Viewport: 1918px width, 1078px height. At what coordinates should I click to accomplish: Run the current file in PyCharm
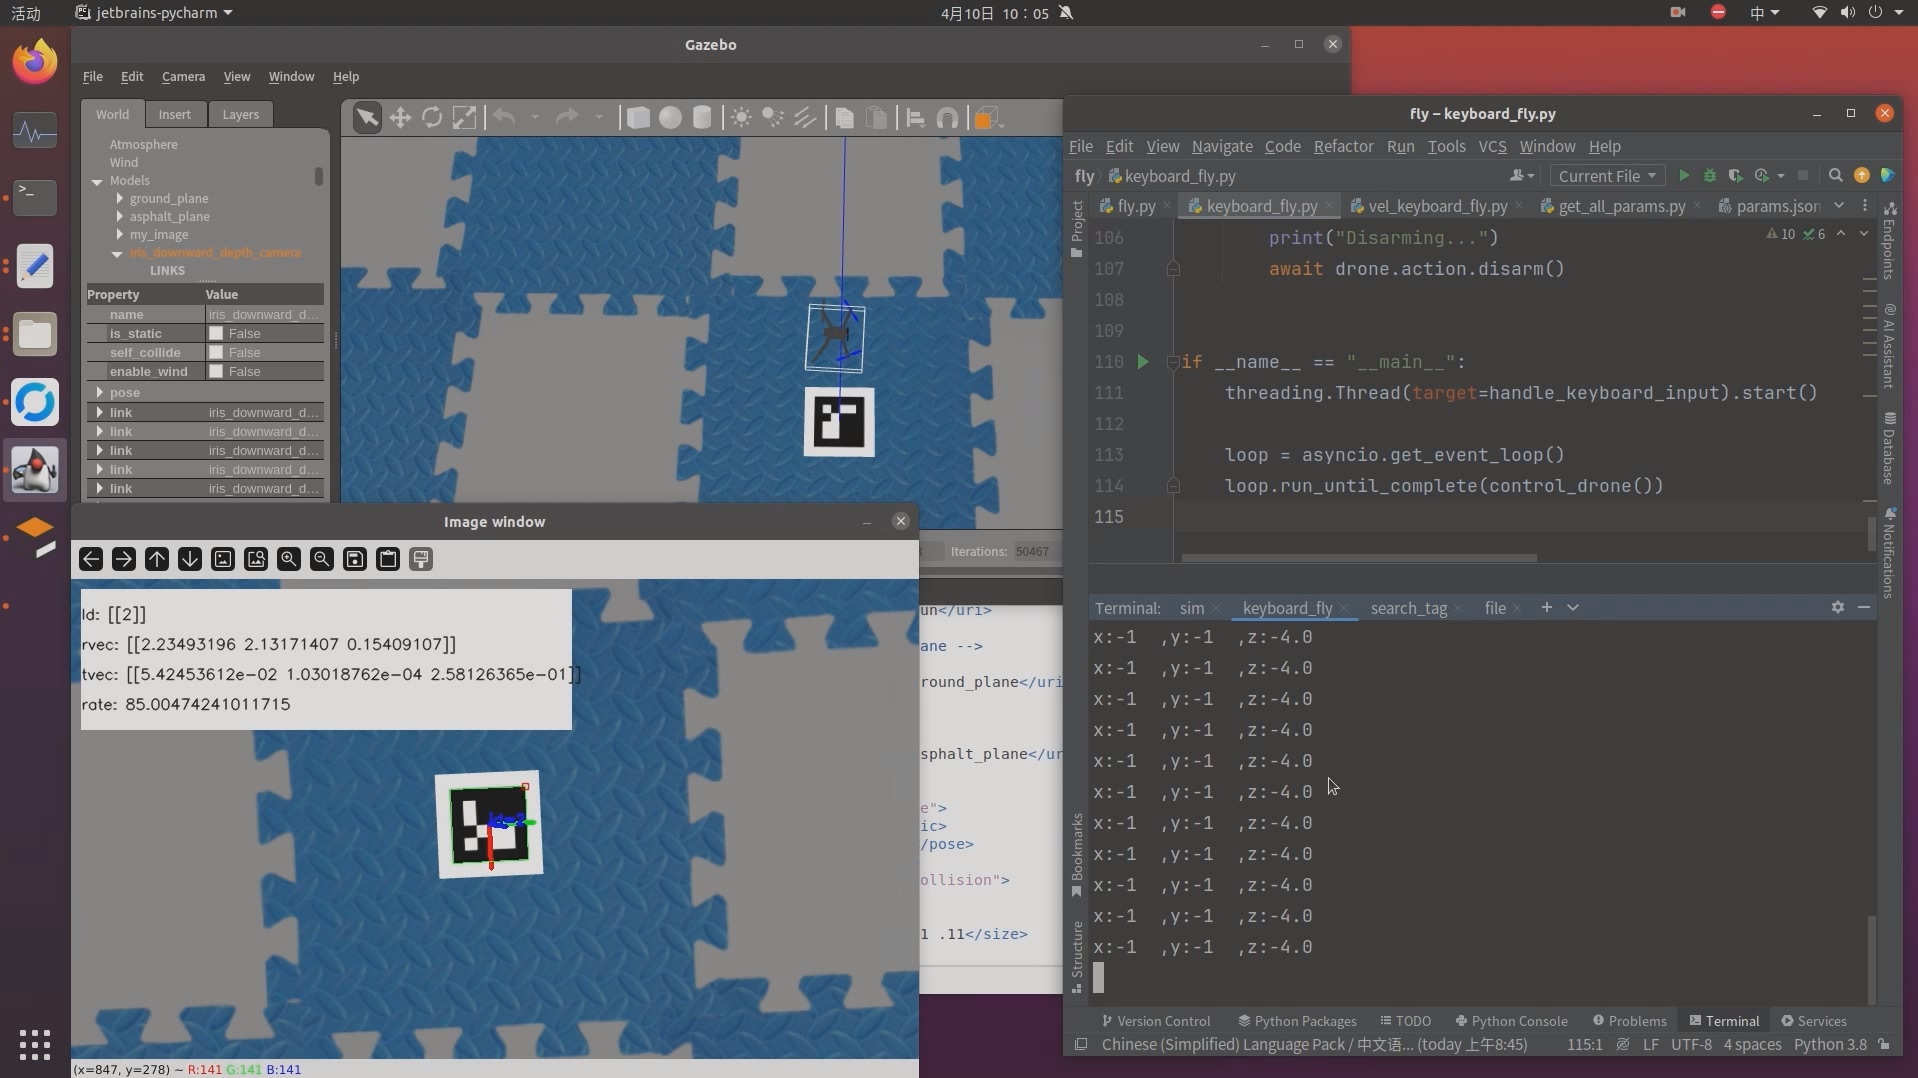[x=1684, y=176]
